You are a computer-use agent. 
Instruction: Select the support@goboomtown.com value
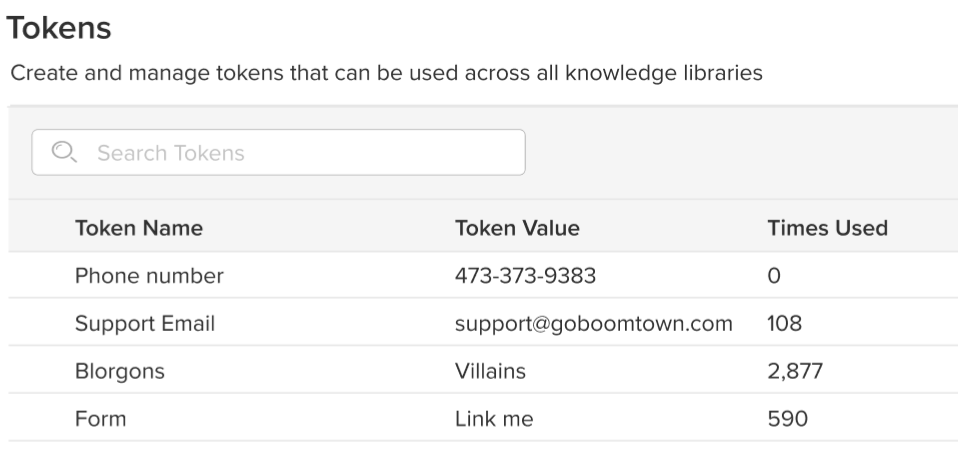tap(593, 324)
